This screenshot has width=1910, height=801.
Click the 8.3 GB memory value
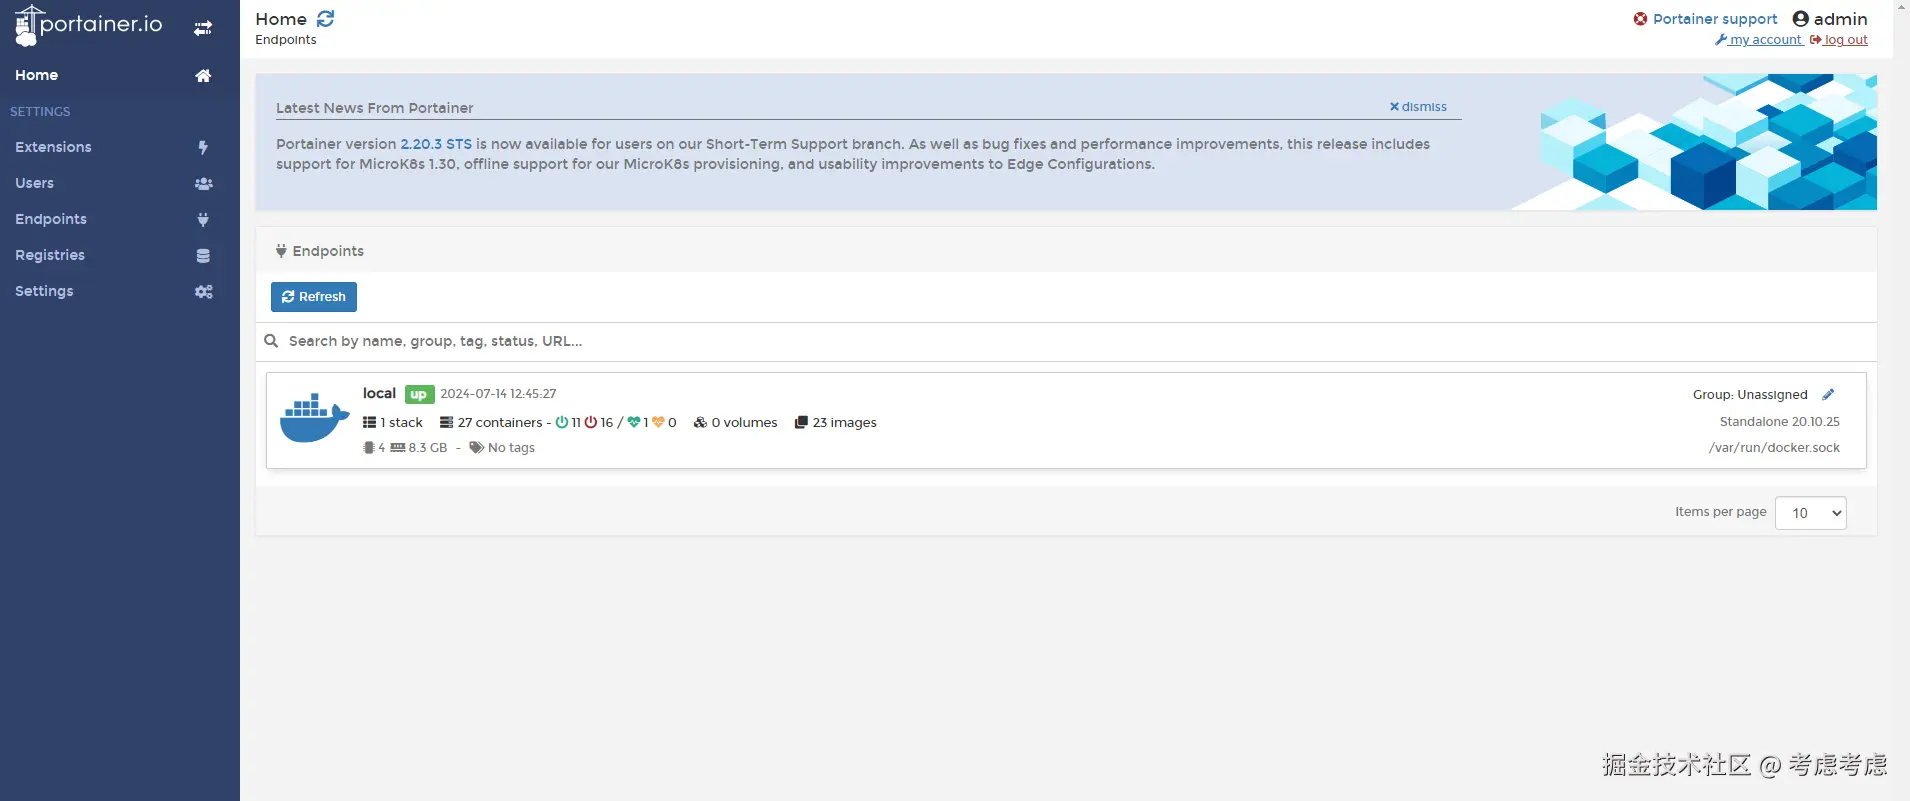pos(428,448)
